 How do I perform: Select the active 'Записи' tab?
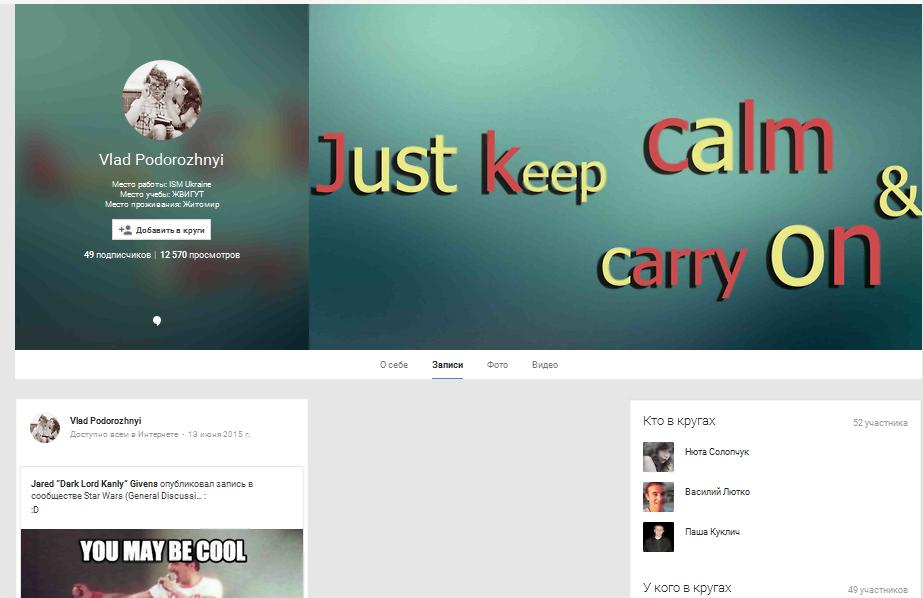point(447,365)
